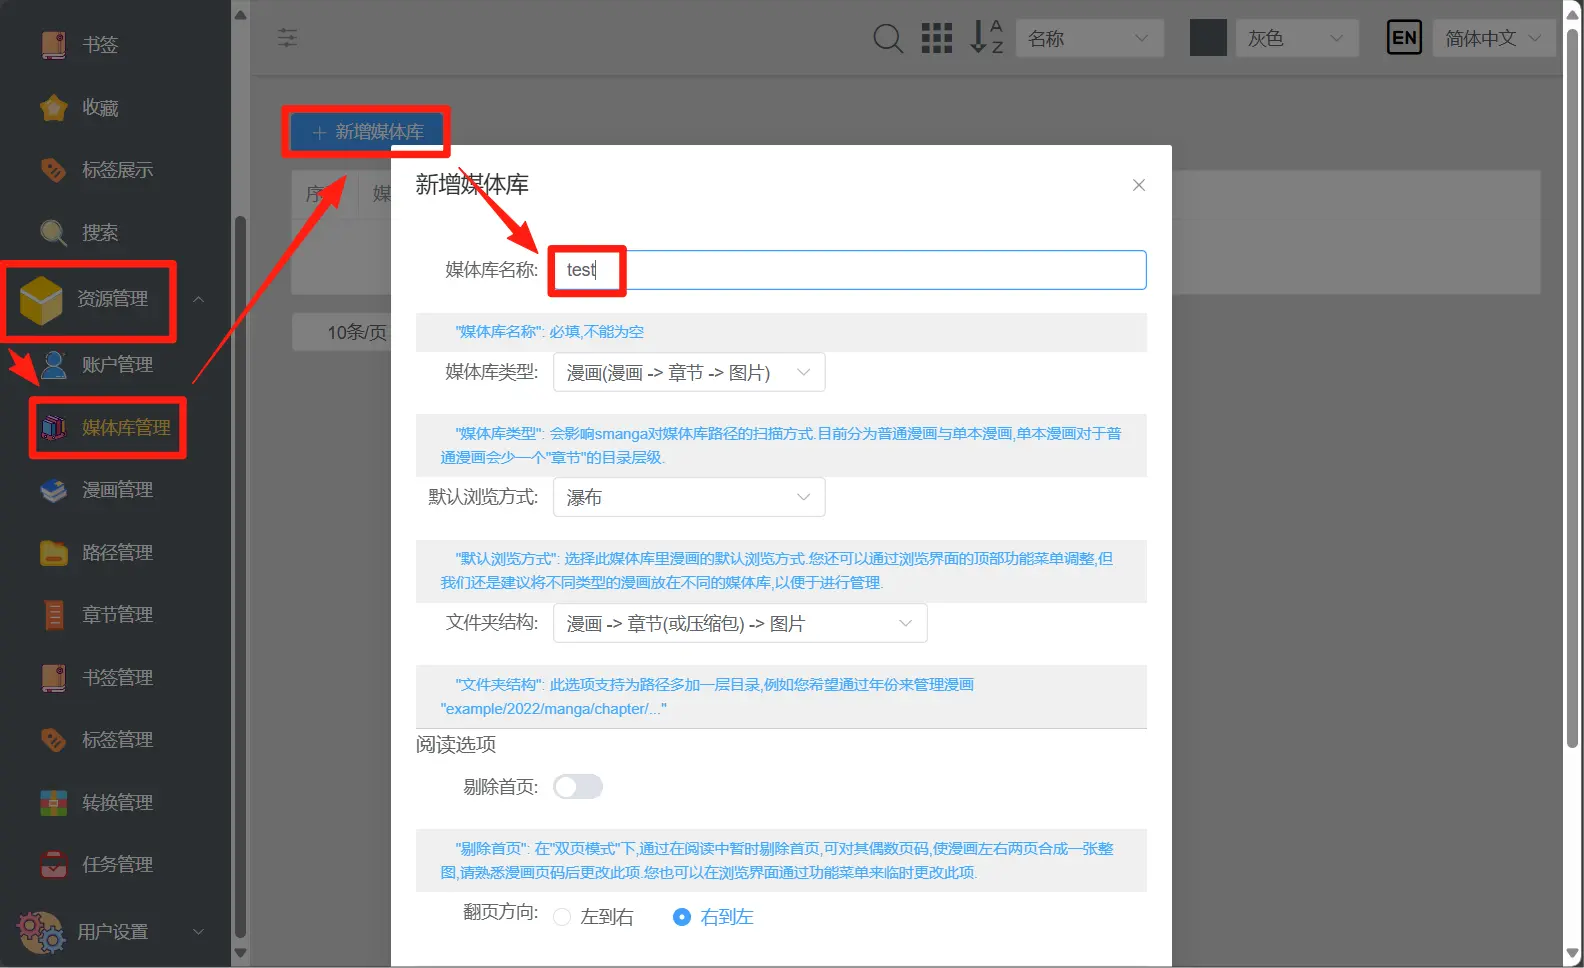Open Favorites (收藏) star item
The image size is (1584, 968).
point(99,108)
